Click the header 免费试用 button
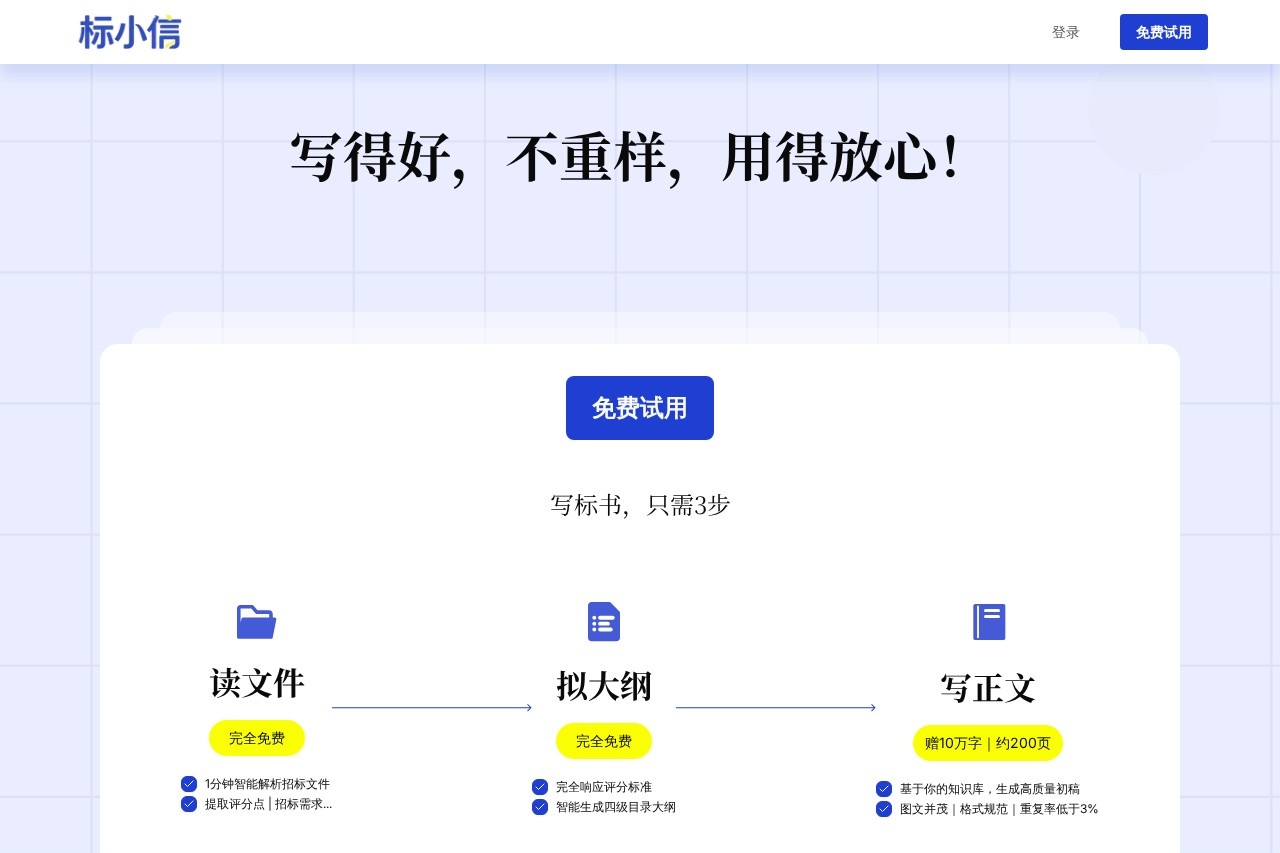The width and height of the screenshot is (1280, 853). [1164, 32]
